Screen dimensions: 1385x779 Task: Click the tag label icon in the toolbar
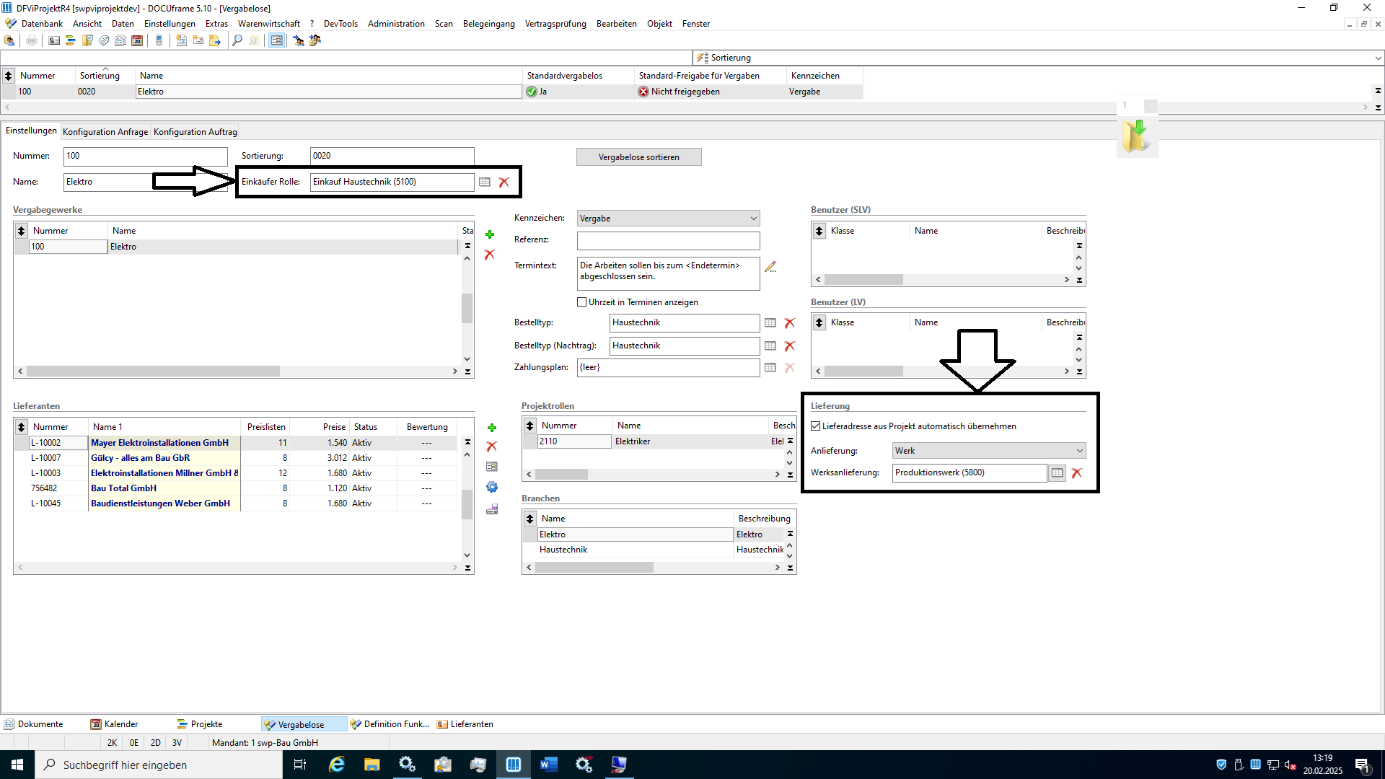click(103, 41)
